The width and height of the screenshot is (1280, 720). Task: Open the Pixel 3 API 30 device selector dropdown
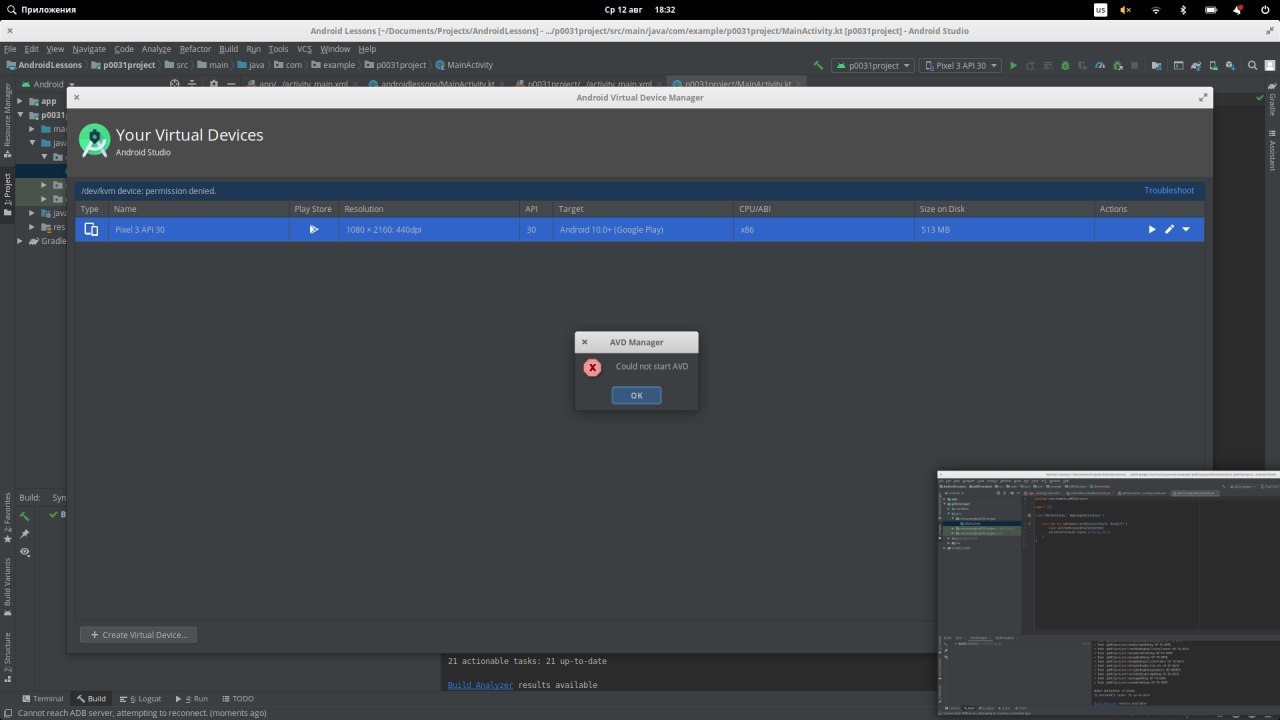pyautogui.click(x=959, y=65)
